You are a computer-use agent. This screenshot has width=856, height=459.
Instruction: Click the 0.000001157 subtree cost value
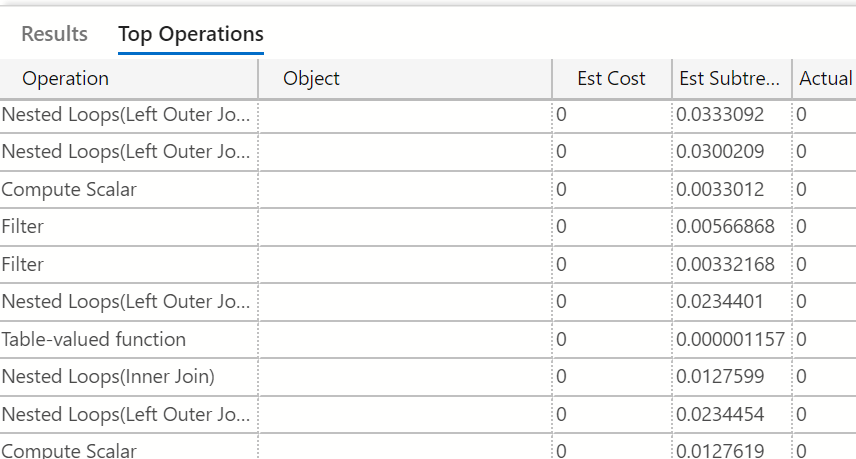click(730, 339)
